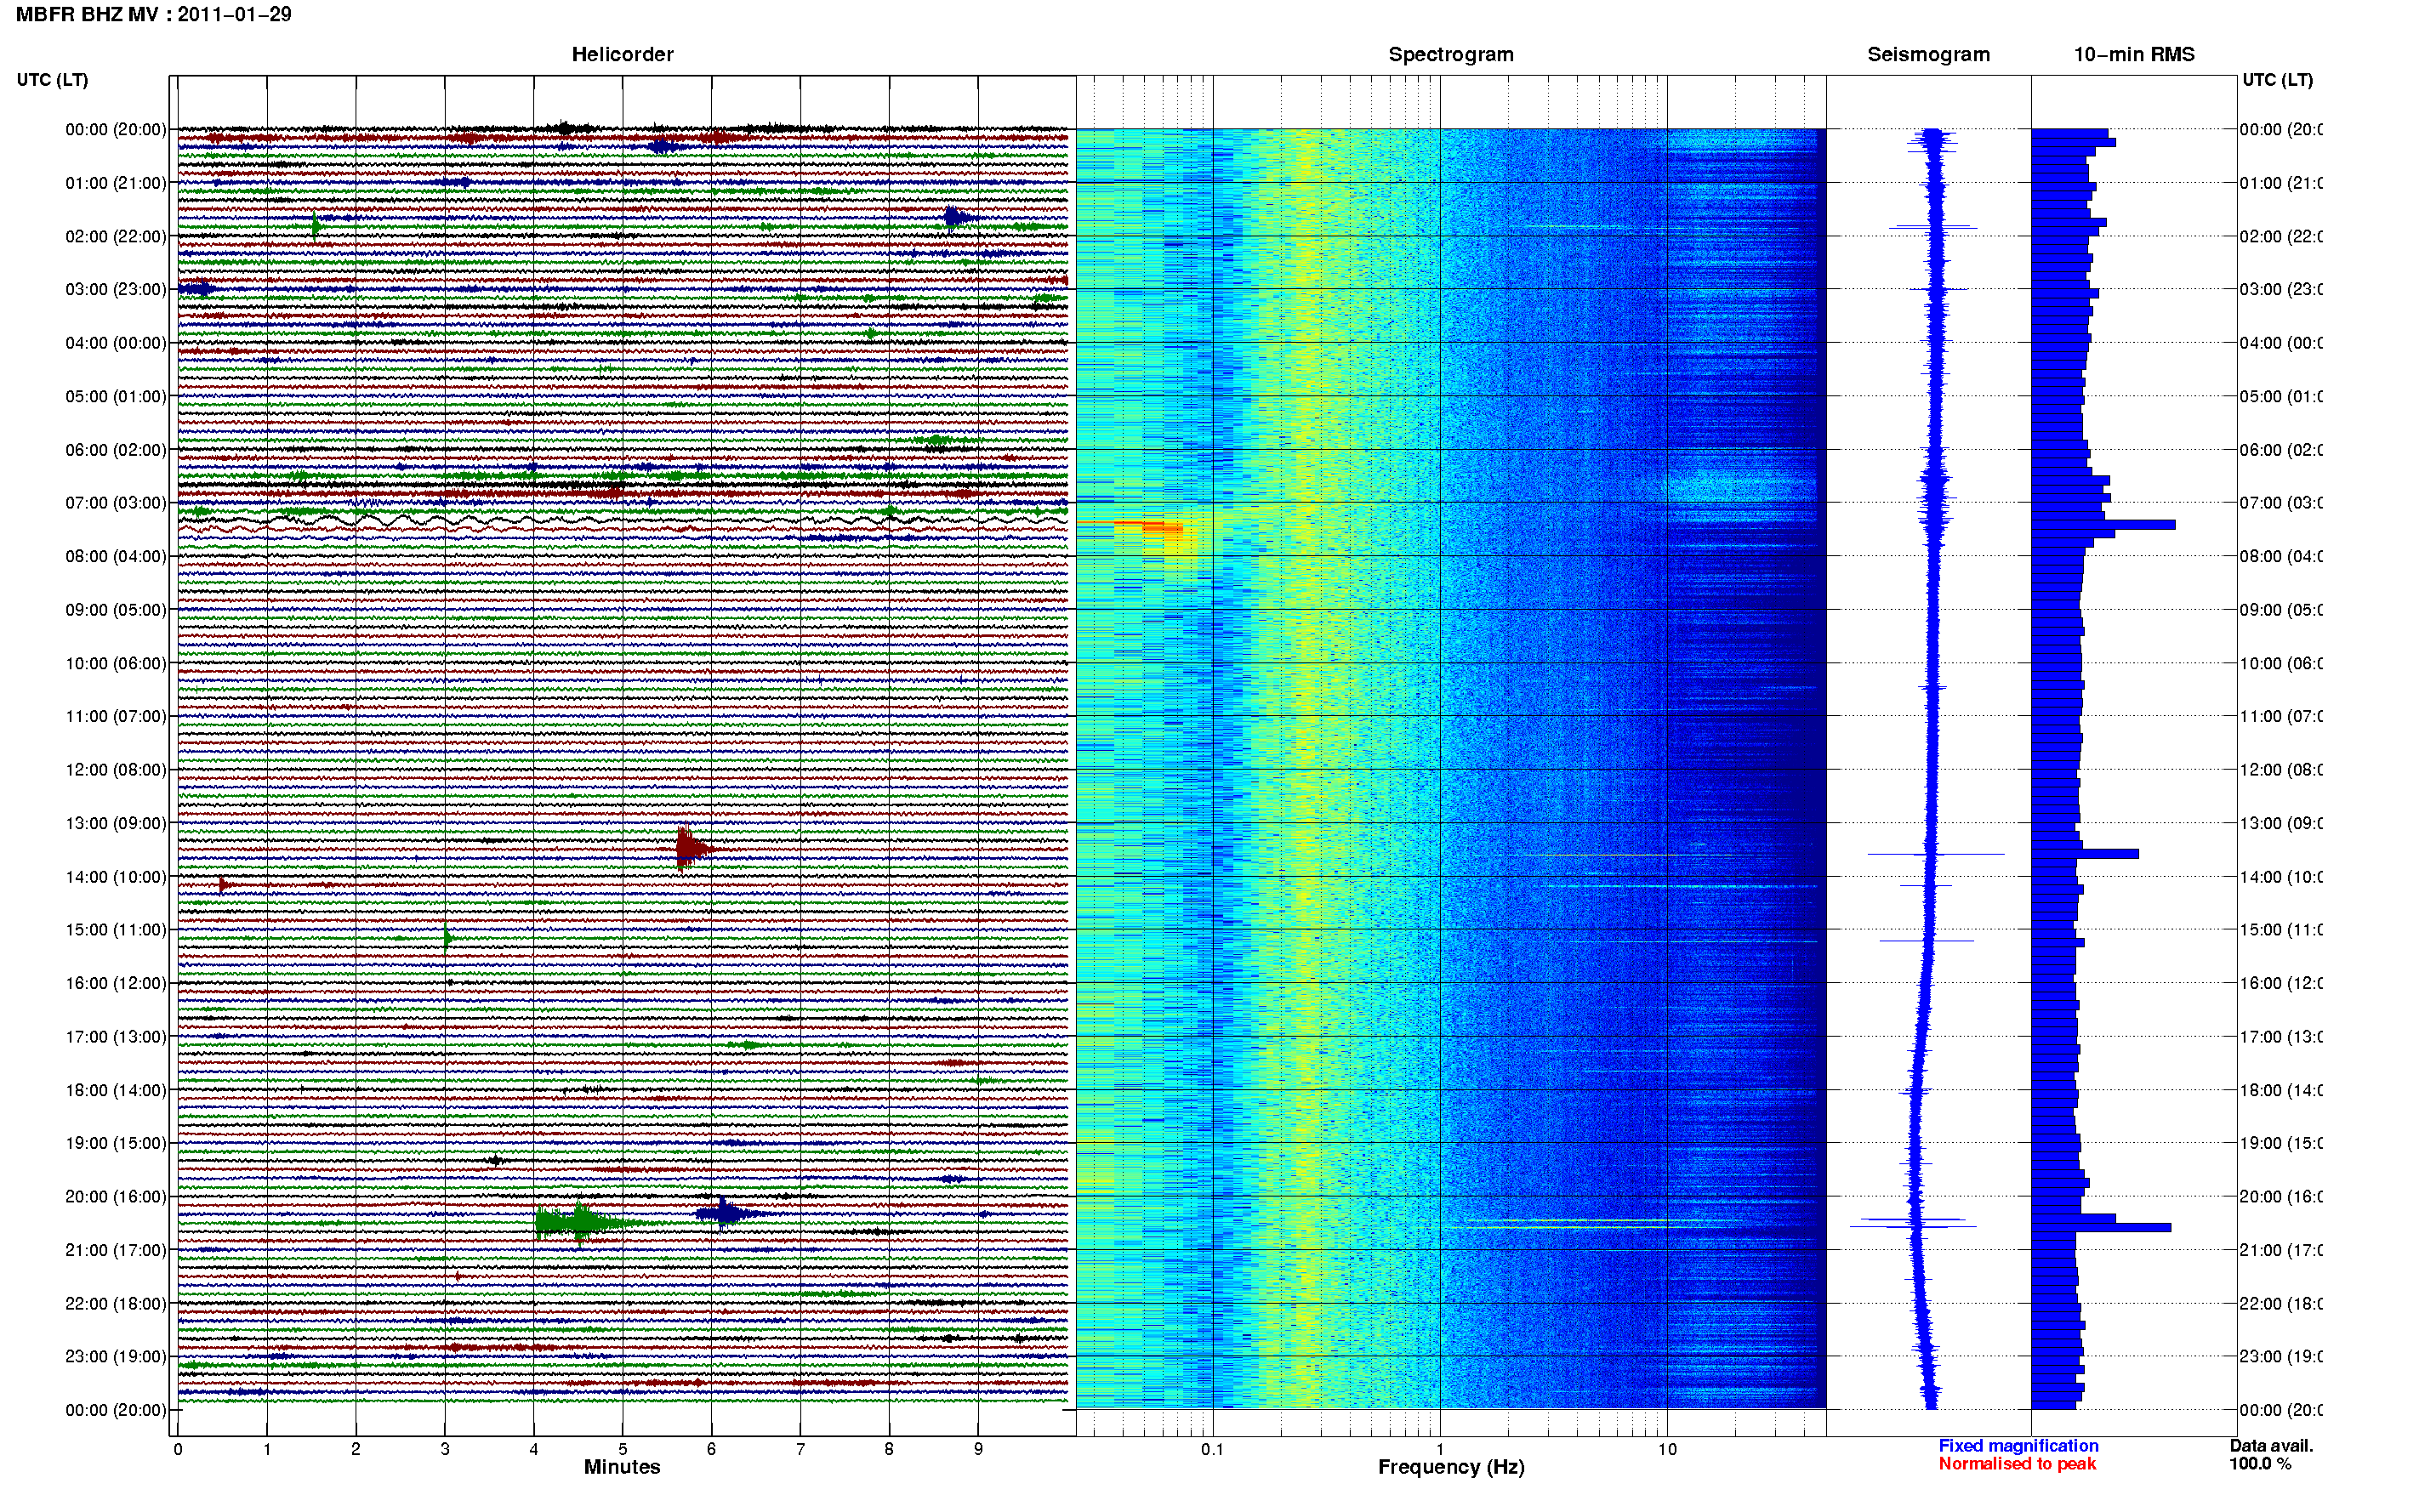This screenshot has width=2419, height=1512.
Task: Click the 01:00 (21:00) Helicorder time label
Action: (116, 183)
